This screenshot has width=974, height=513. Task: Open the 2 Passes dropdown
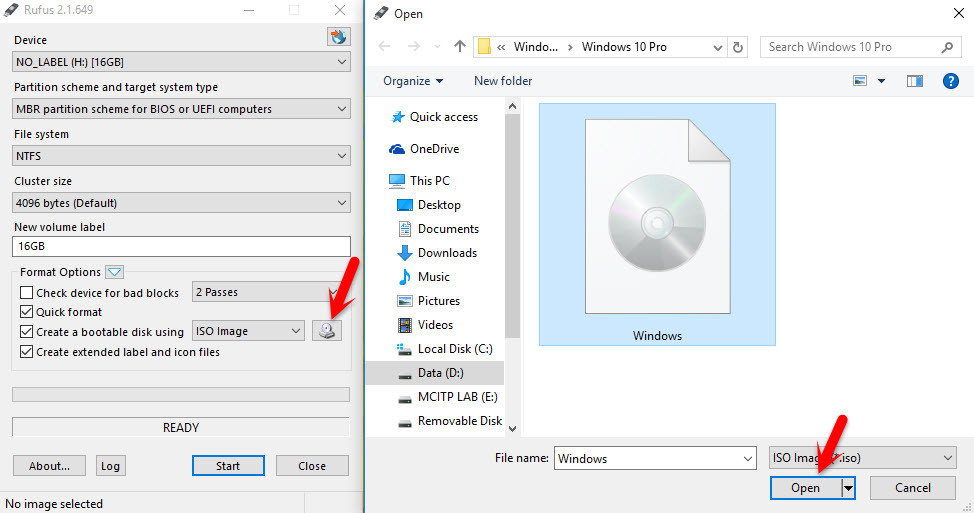[266, 292]
